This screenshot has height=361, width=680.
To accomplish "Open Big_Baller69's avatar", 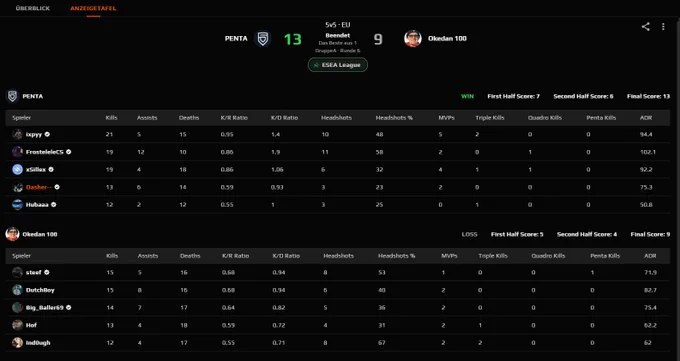I will 17,308.
